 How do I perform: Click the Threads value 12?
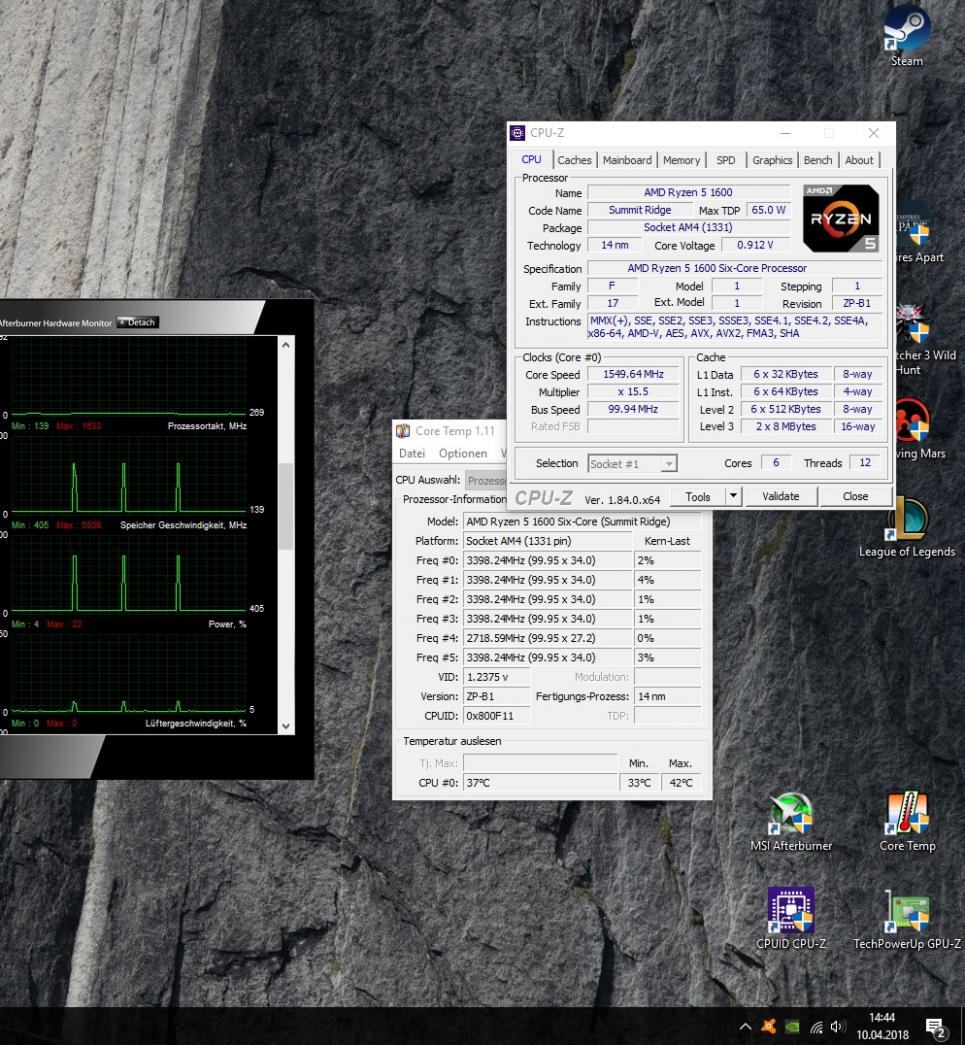pos(864,463)
